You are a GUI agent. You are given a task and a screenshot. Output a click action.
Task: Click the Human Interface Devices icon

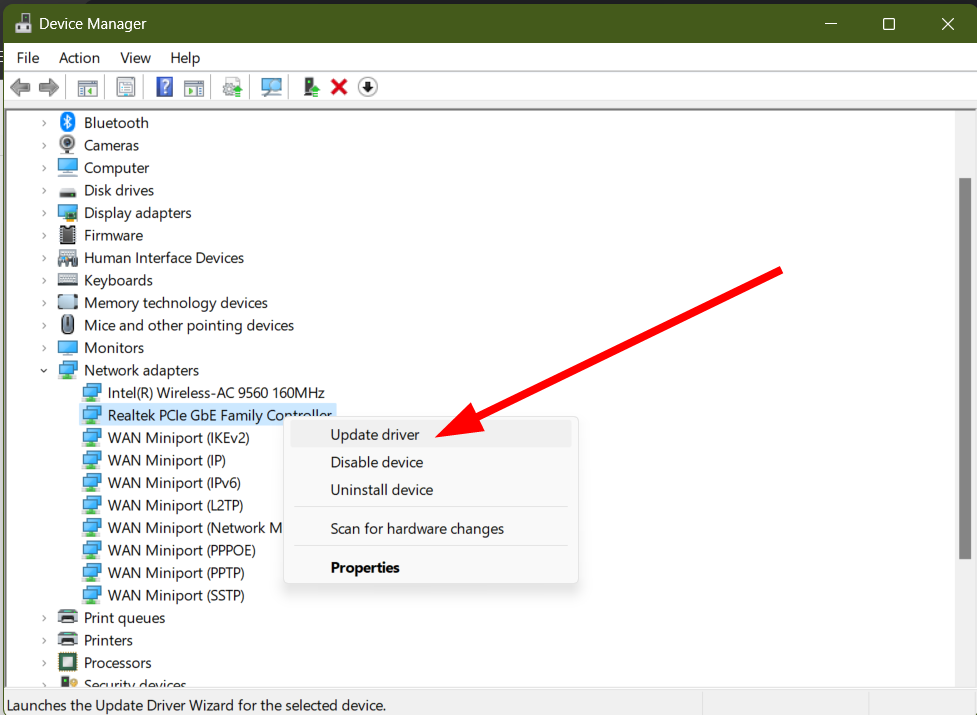(67, 258)
